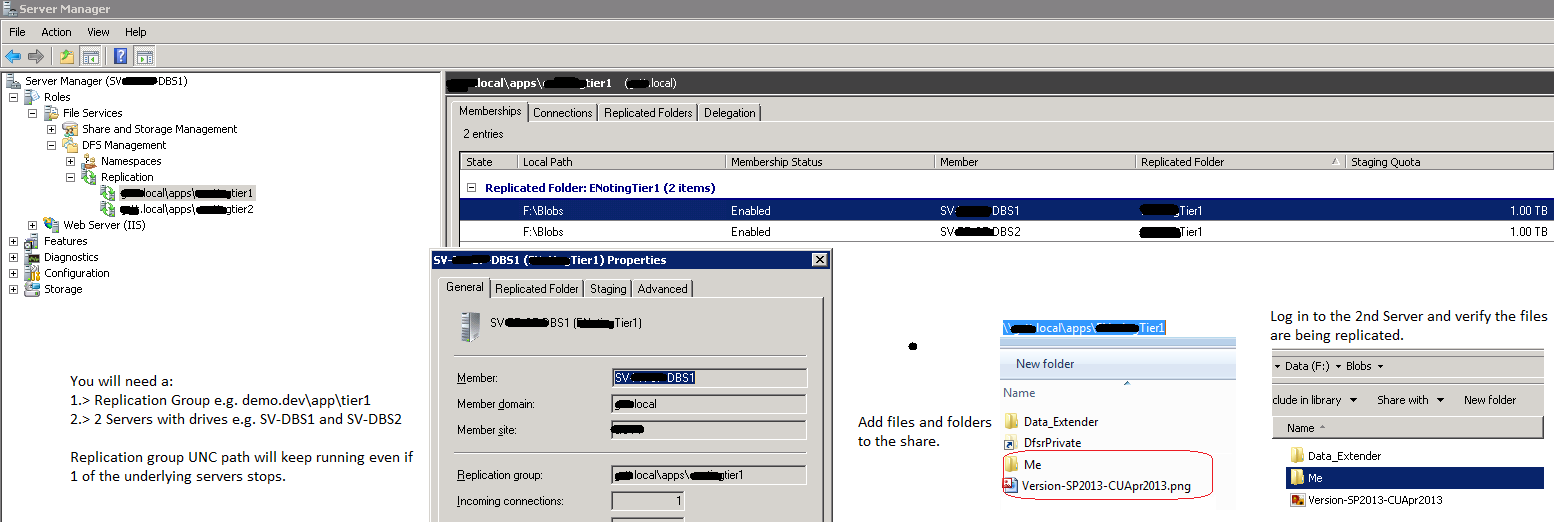Close the Properties dialog
This screenshot has height=522, width=1554.
(x=820, y=260)
